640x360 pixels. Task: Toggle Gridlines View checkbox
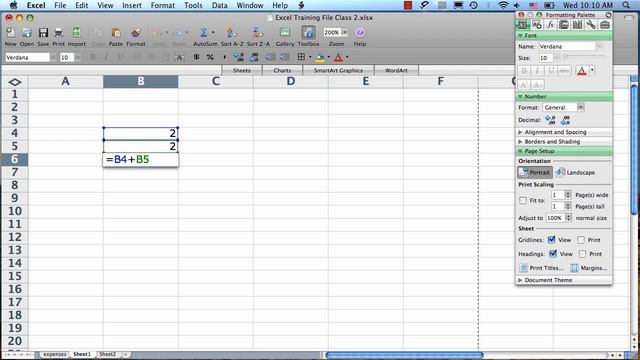coord(551,240)
